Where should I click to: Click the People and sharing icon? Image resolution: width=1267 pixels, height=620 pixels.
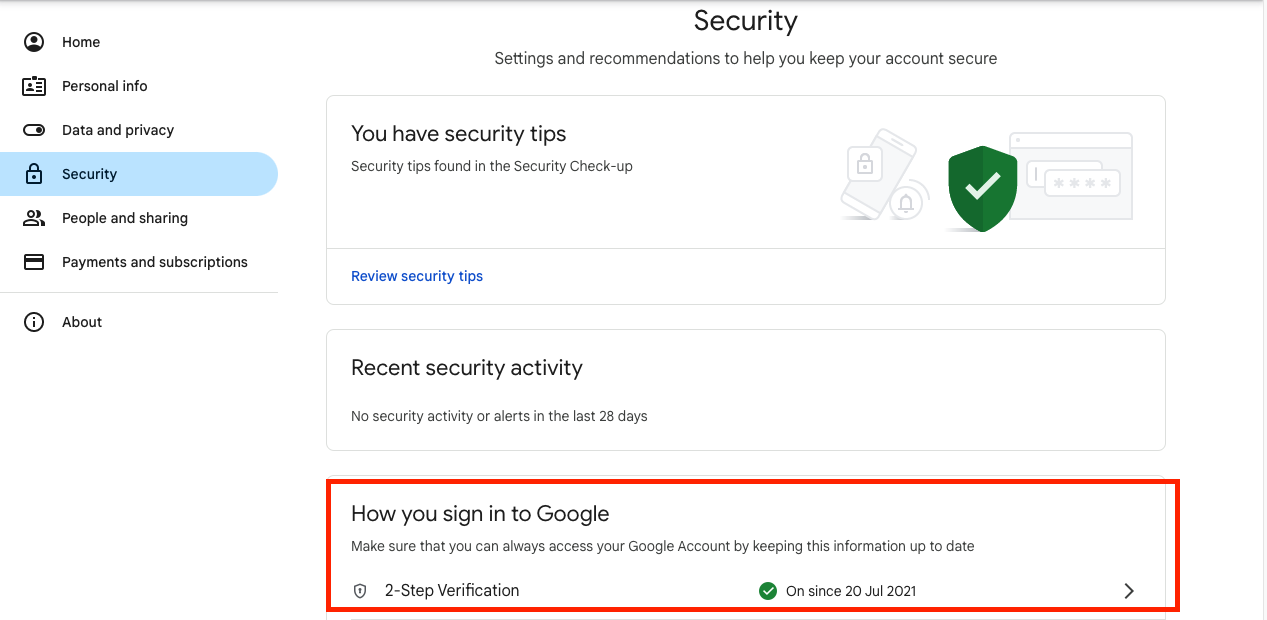pos(34,218)
